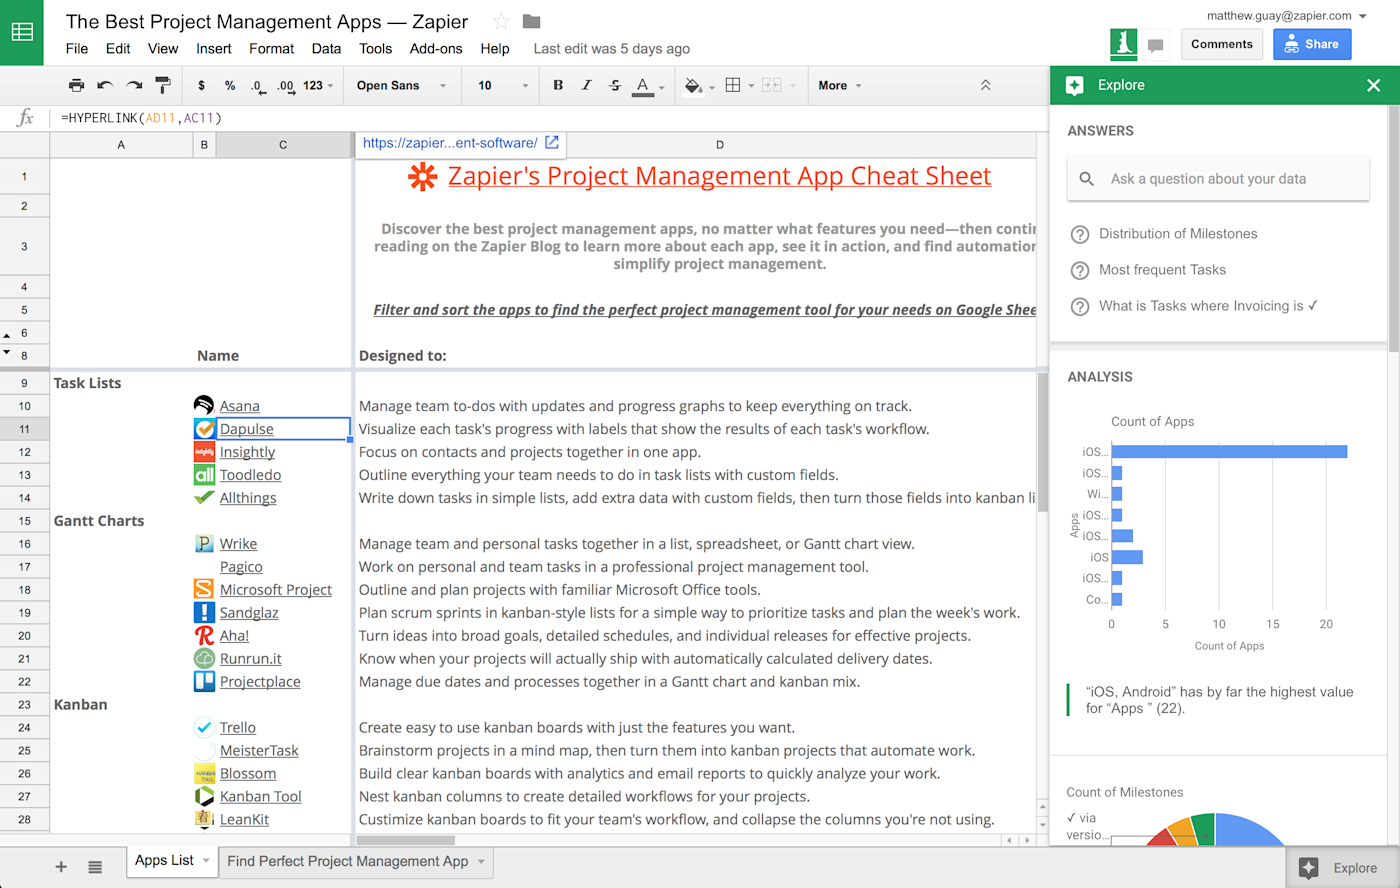The image size is (1400, 888).
Task: Click the green Google Sheets home logo
Action: (x=22, y=32)
